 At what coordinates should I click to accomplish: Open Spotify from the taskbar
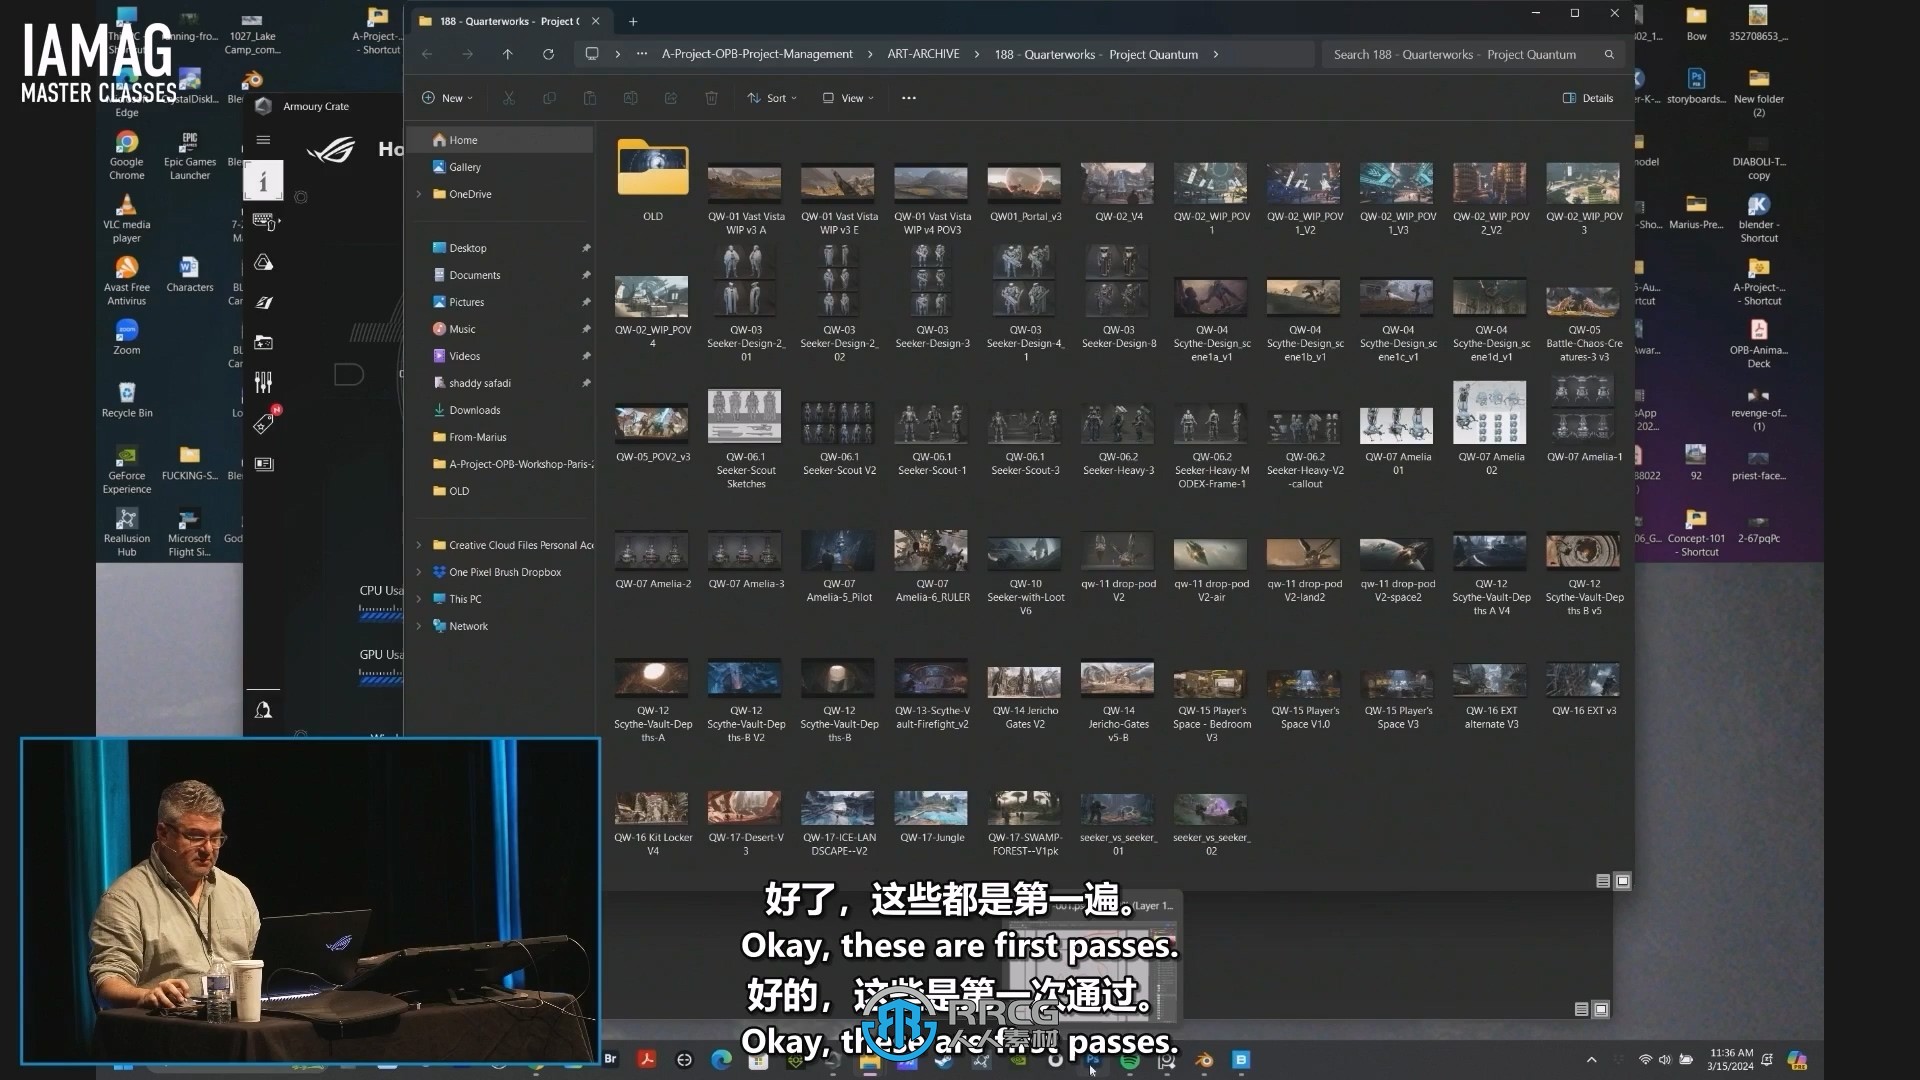coord(1130,1060)
